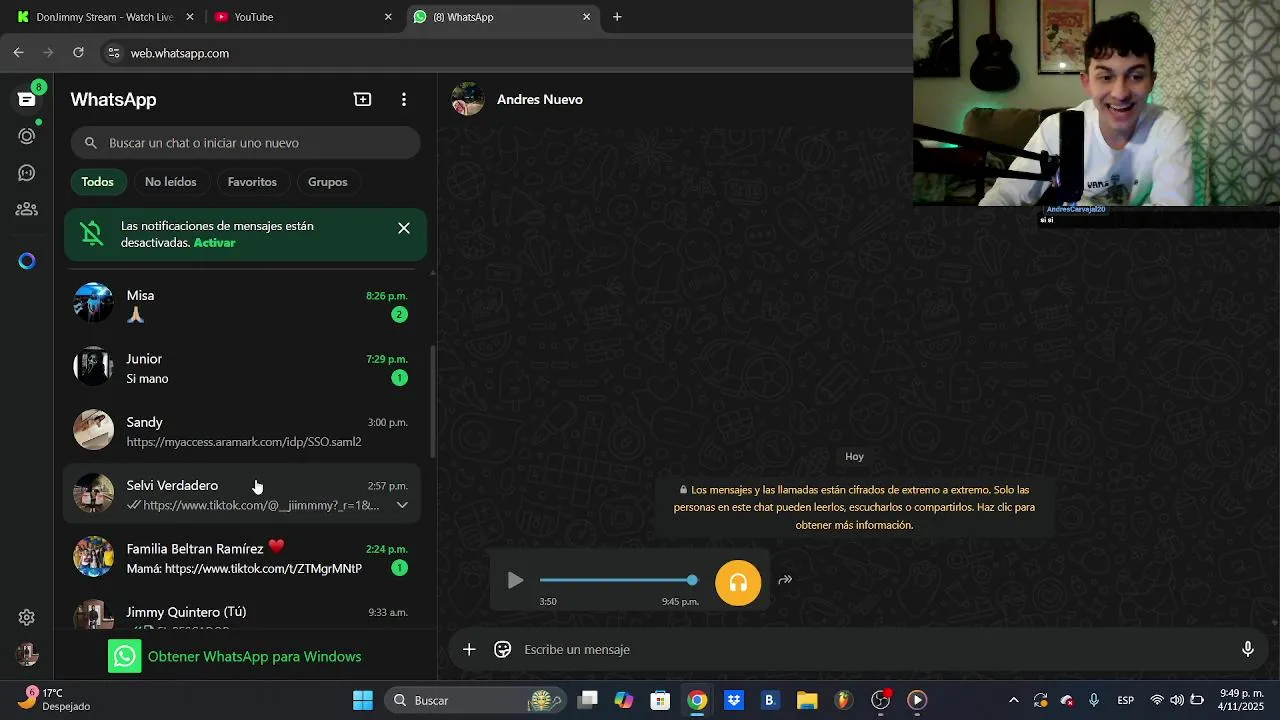Open own profile picture in sidebar
The width and height of the screenshot is (1280, 720).
click(x=27, y=655)
